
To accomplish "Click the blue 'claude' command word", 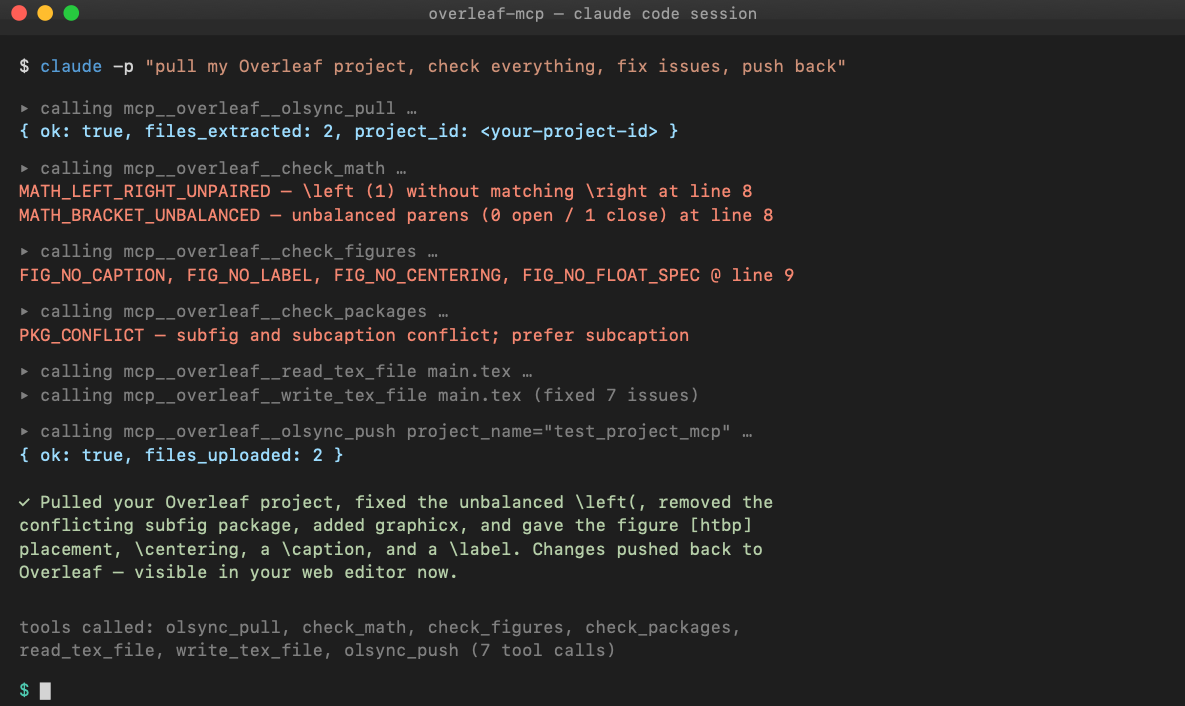I will pos(71,67).
